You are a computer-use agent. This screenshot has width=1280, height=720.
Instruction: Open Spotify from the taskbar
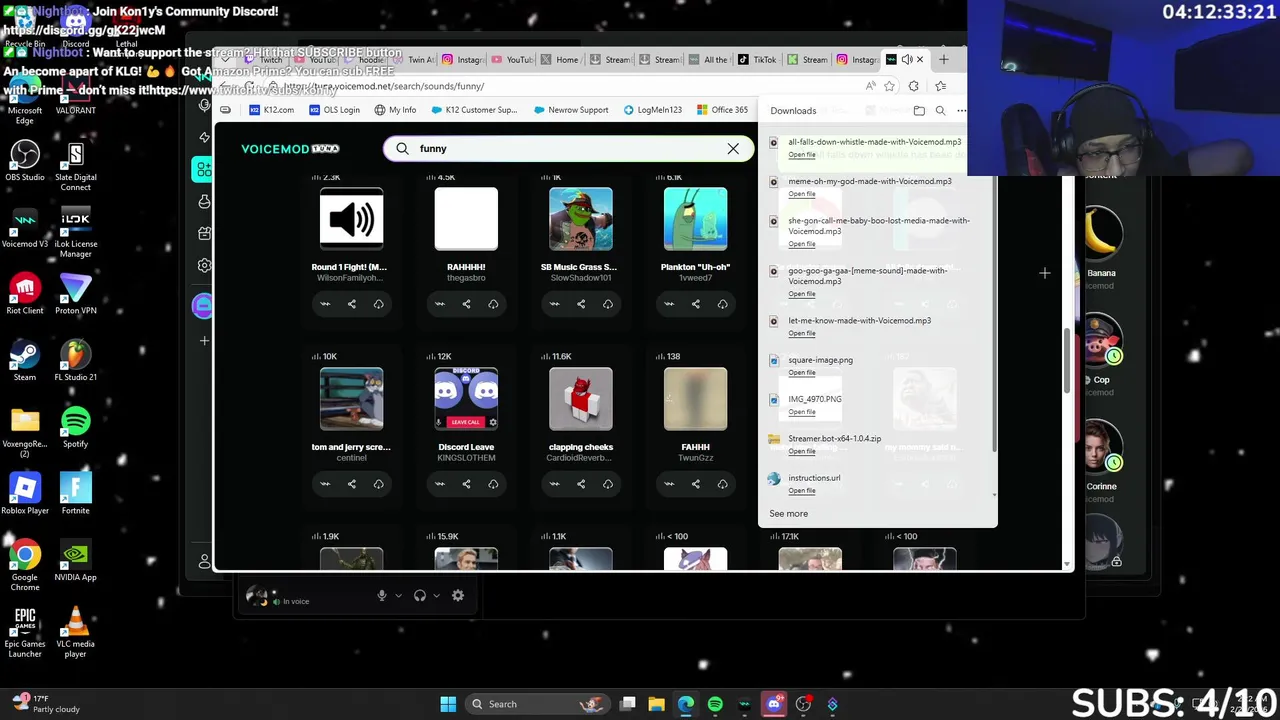tap(715, 704)
